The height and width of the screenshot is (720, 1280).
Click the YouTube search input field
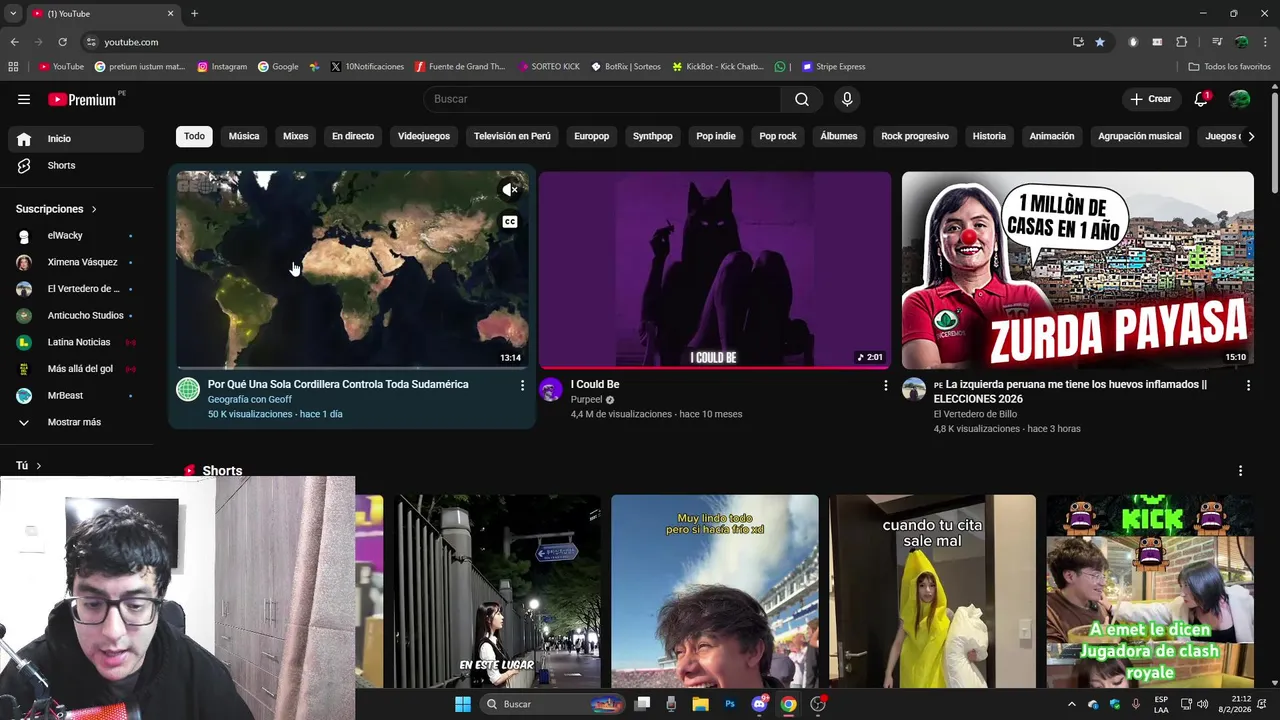tap(602, 99)
